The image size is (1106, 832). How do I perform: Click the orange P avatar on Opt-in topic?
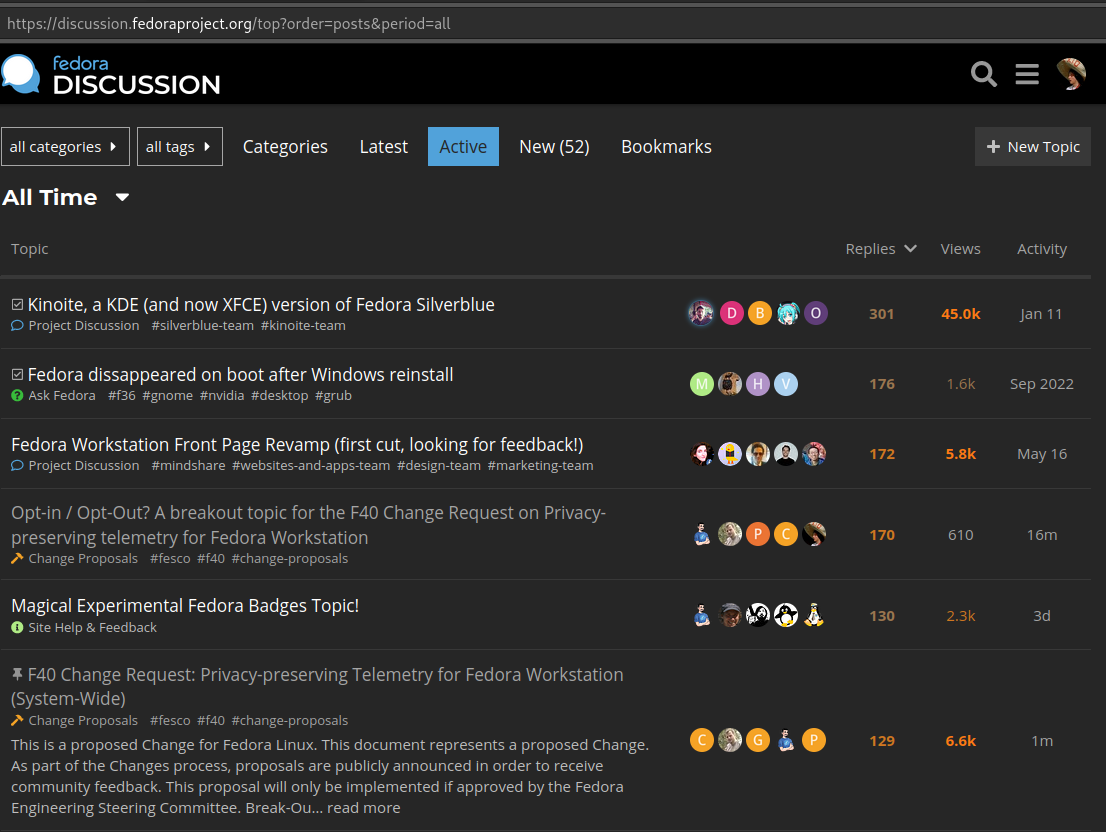coord(758,534)
